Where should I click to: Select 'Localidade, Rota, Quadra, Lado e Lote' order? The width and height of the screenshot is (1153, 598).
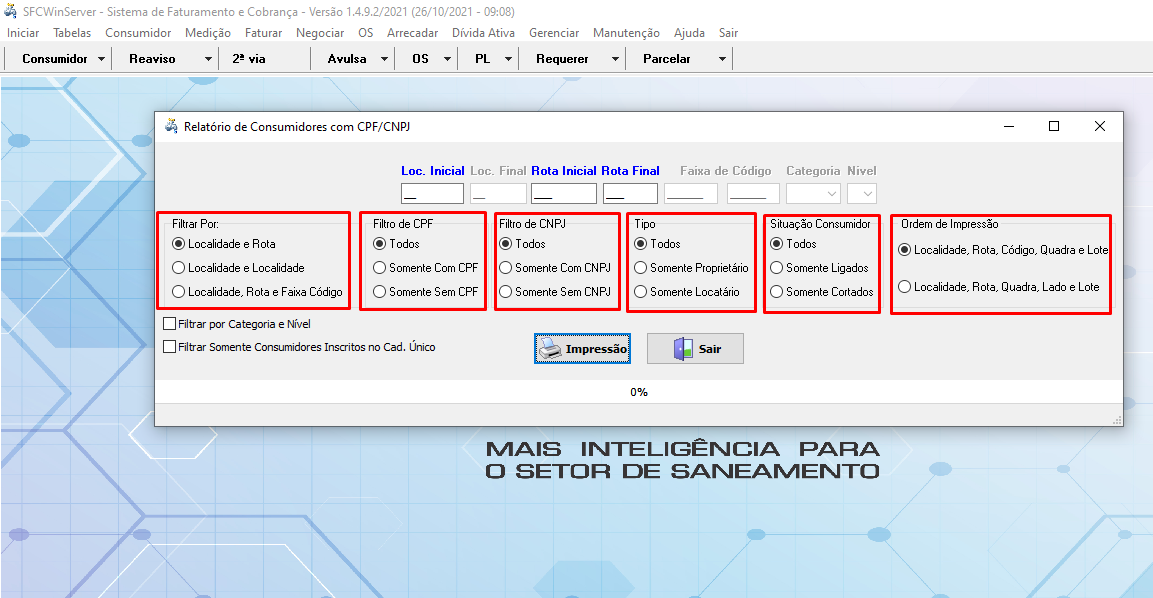(905, 287)
